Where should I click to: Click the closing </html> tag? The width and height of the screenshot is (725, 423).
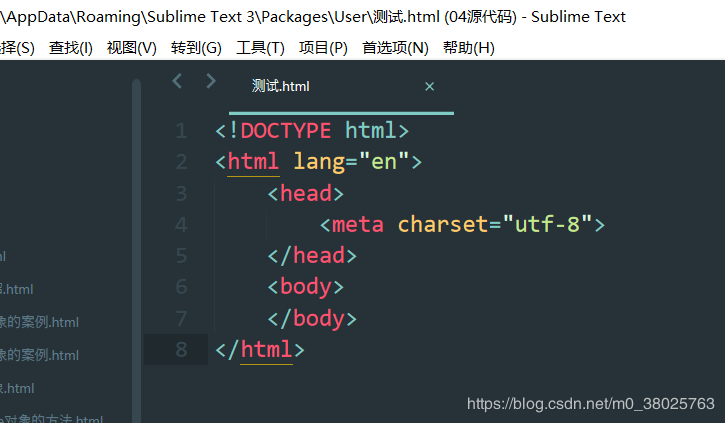[x=260, y=349]
